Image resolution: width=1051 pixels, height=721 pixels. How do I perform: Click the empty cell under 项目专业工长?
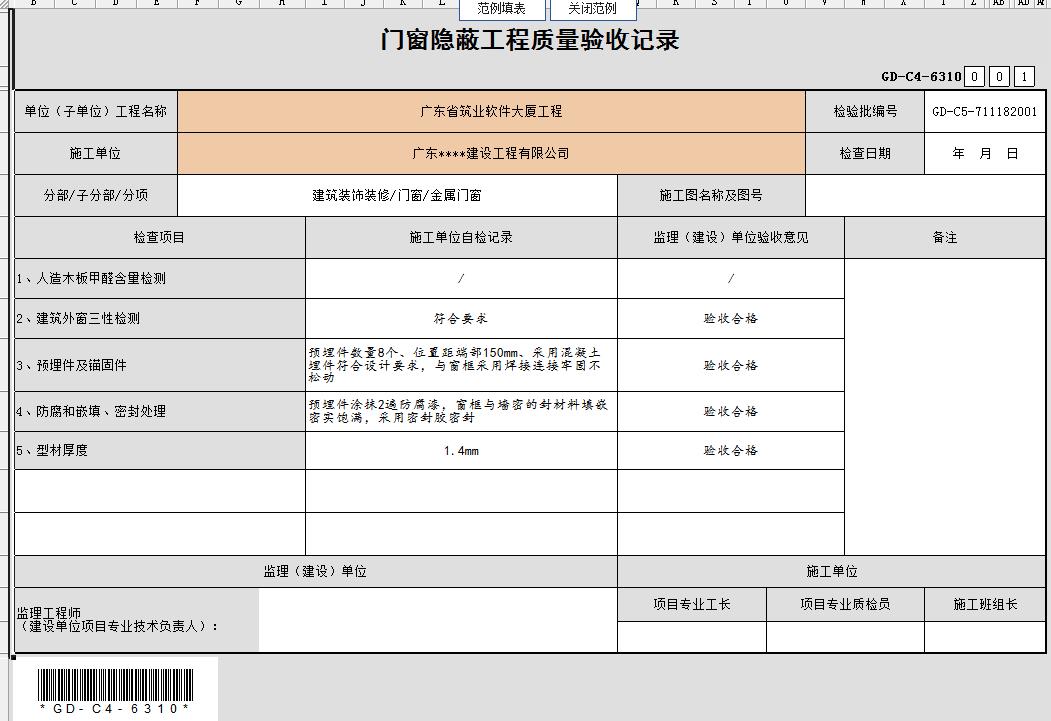pos(692,637)
